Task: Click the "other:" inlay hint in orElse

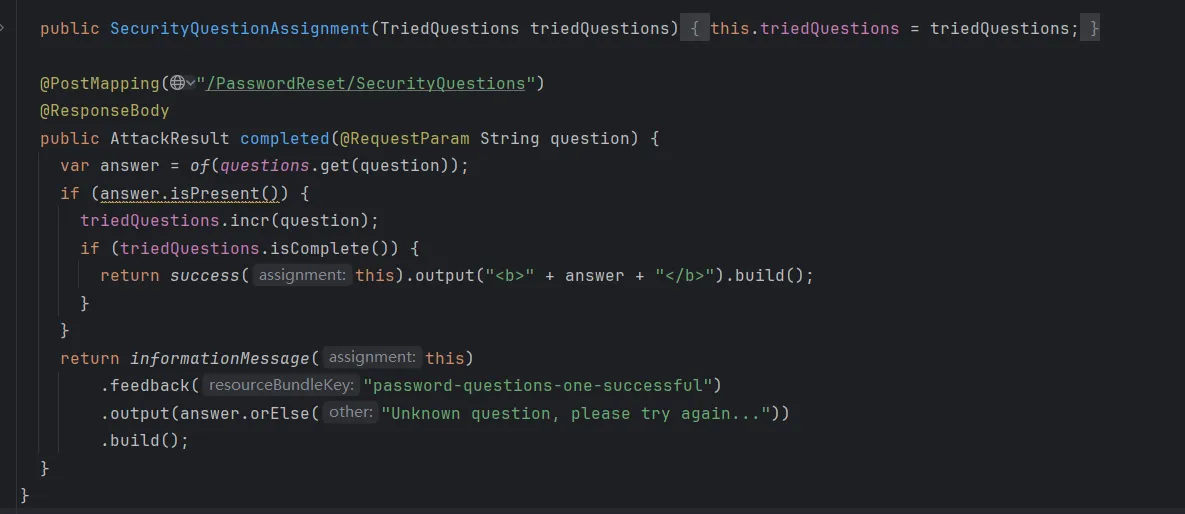Action: (x=350, y=413)
